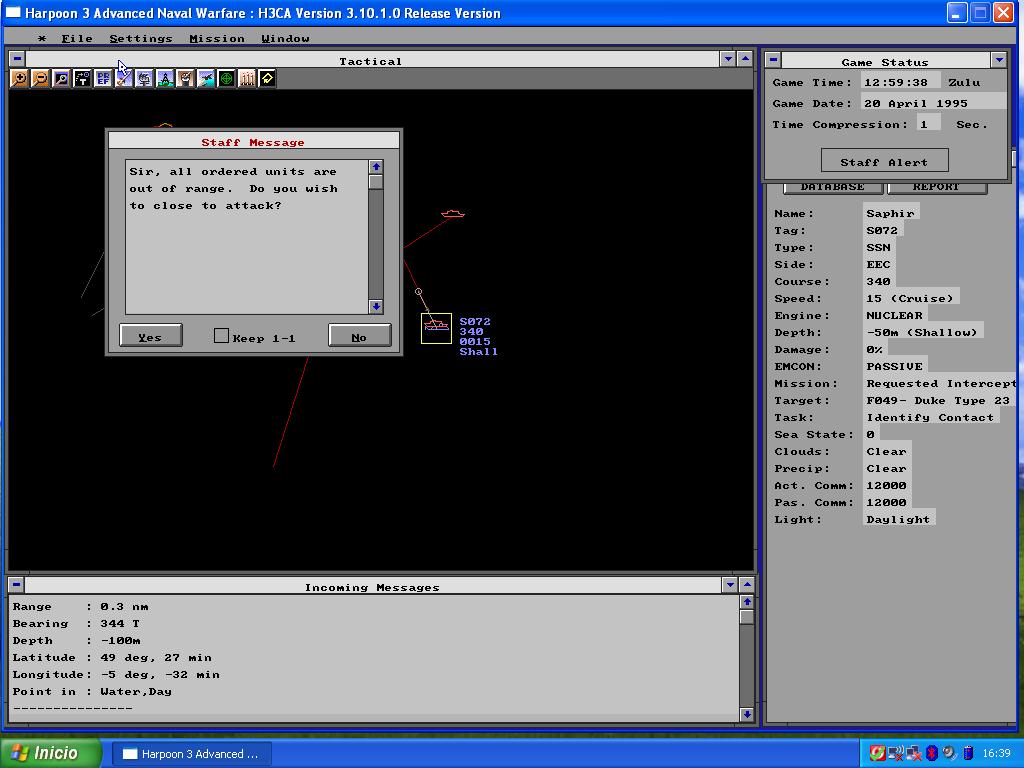Open the Game Status window dropdown arrow
1024x768 pixels.
[x=998, y=61]
